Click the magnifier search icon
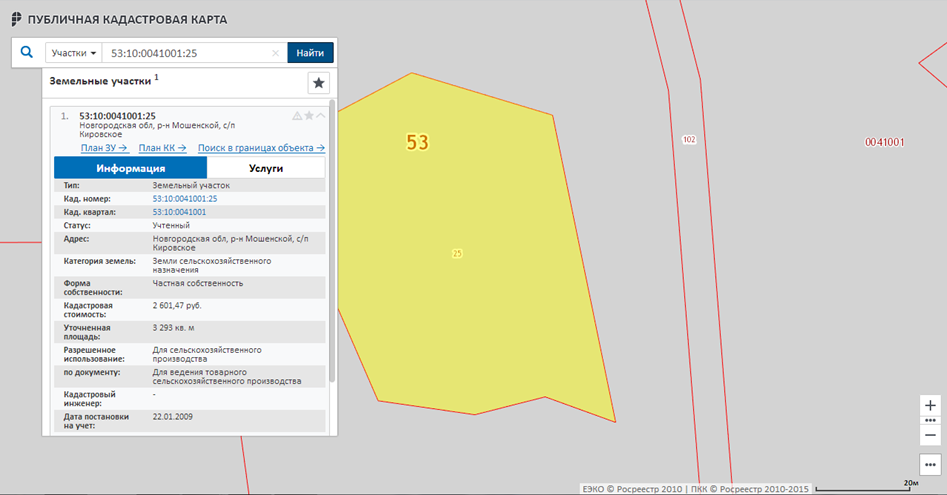The height and width of the screenshot is (495, 947). tap(27, 53)
